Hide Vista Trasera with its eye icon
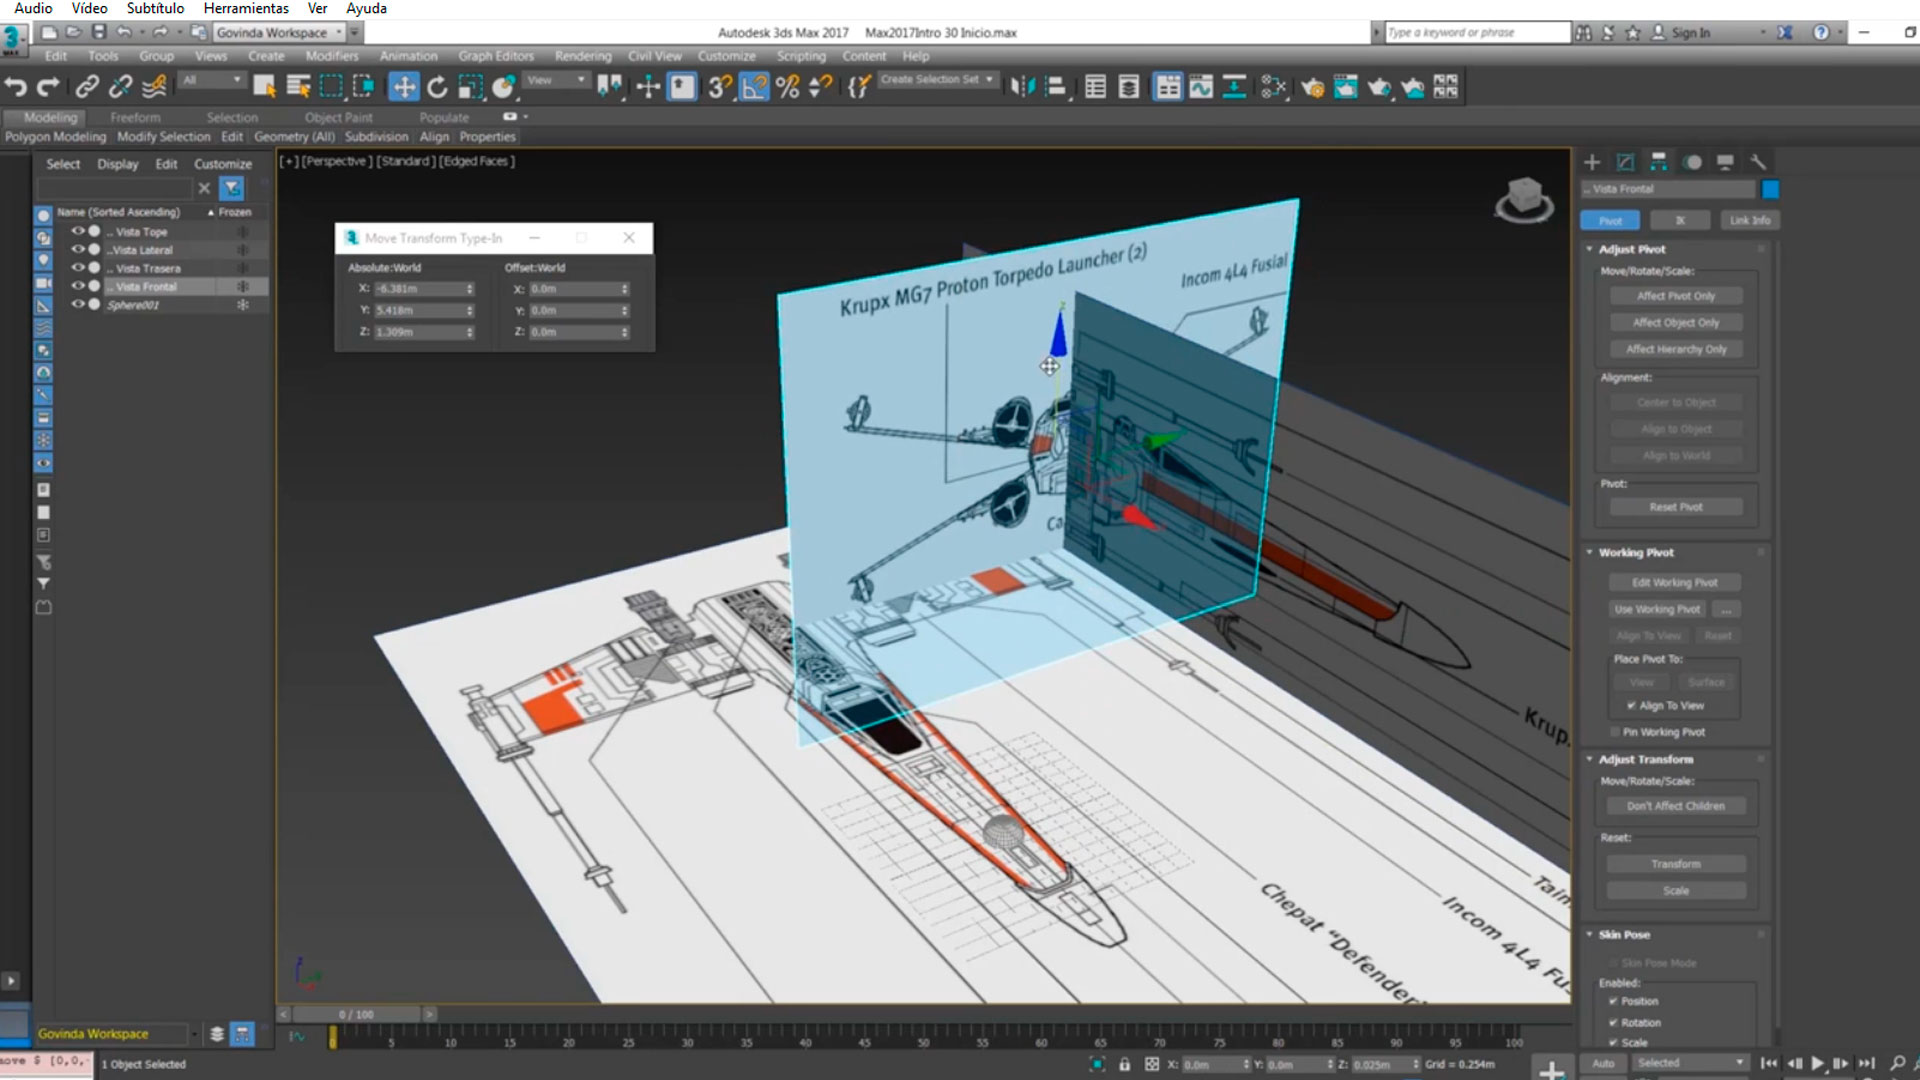Screen dimensions: 1920x1080 click(77, 267)
